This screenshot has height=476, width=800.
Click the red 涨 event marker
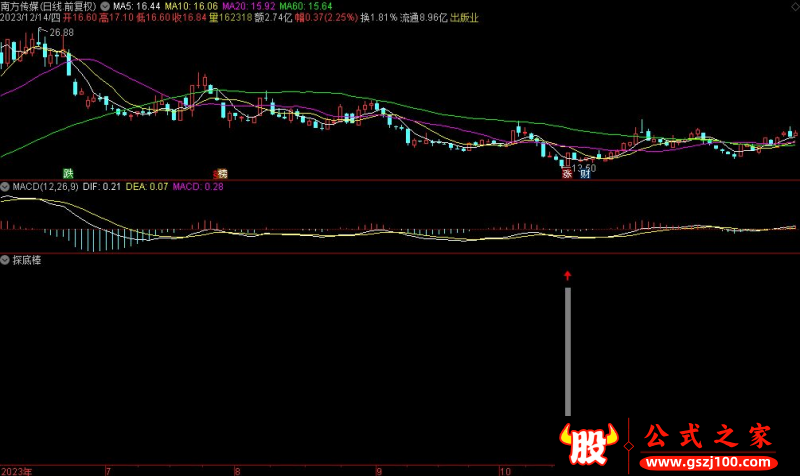pyautogui.click(x=567, y=173)
